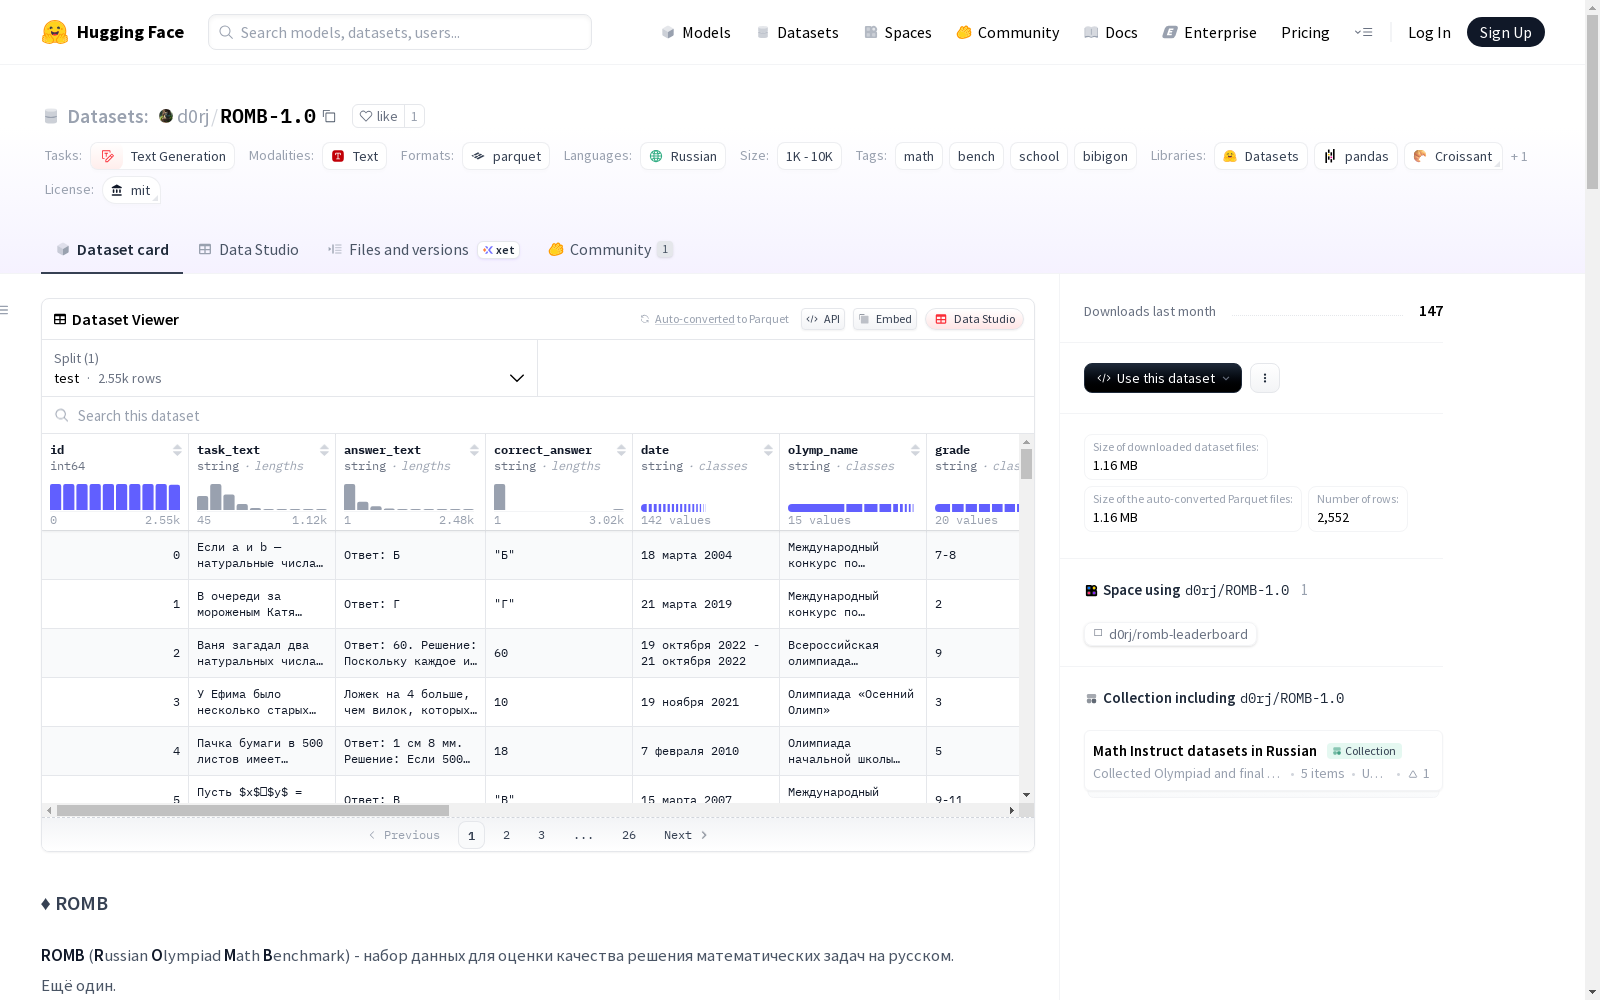This screenshot has height=1000, width=1600.
Task: Select the parquet format tag
Action: pyautogui.click(x=506, y=156)
